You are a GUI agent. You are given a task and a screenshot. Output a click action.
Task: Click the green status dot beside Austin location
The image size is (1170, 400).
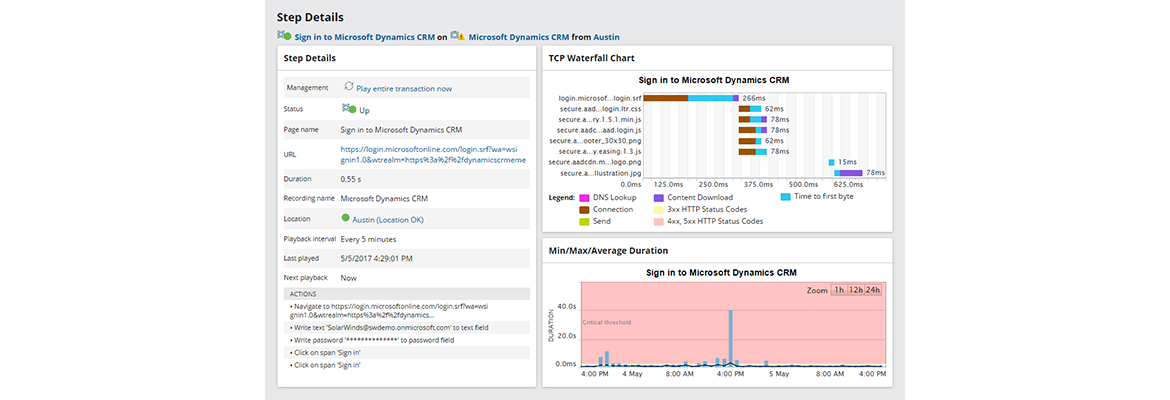pos(345,219)
